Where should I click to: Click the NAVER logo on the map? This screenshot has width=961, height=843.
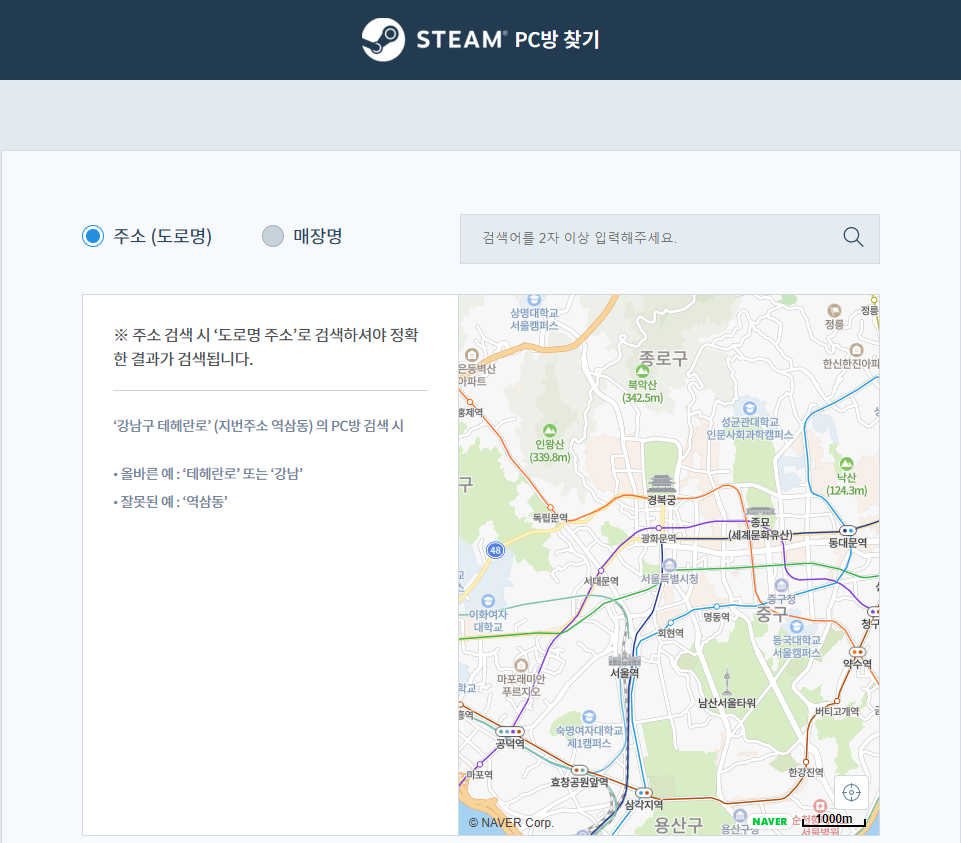(770, 822)
